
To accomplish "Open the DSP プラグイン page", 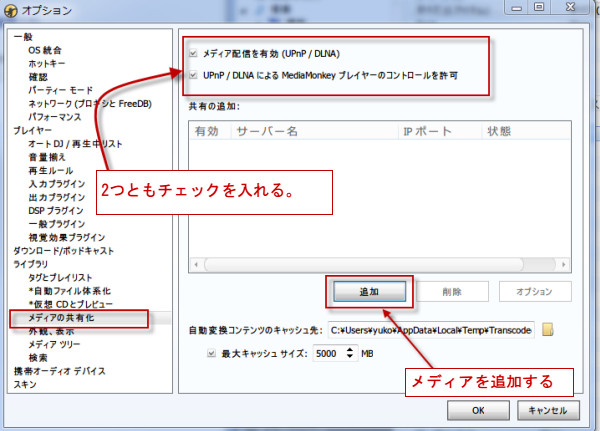I will [56, 211].
